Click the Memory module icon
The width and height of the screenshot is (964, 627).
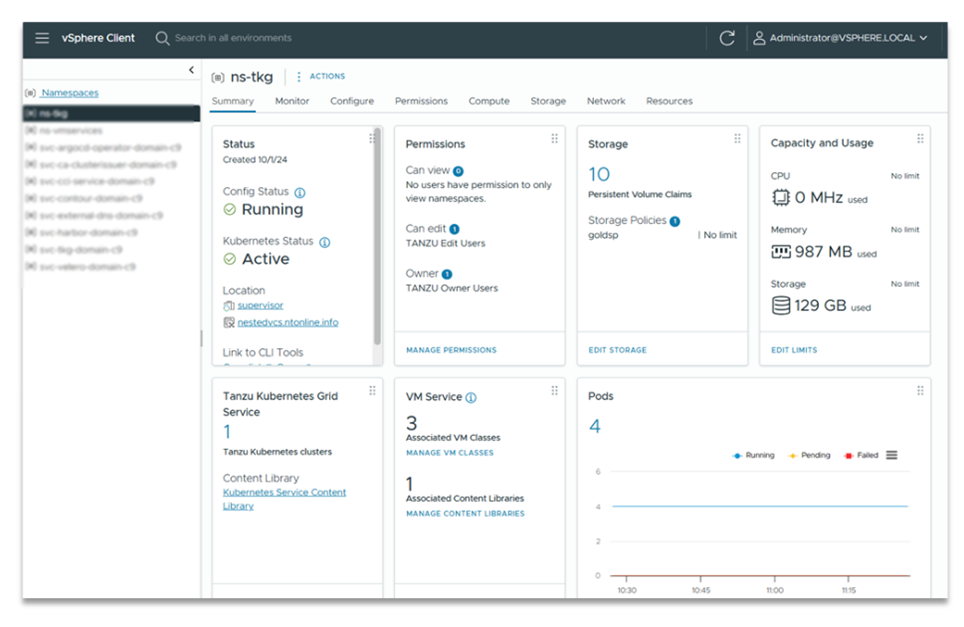pos(781,252)
